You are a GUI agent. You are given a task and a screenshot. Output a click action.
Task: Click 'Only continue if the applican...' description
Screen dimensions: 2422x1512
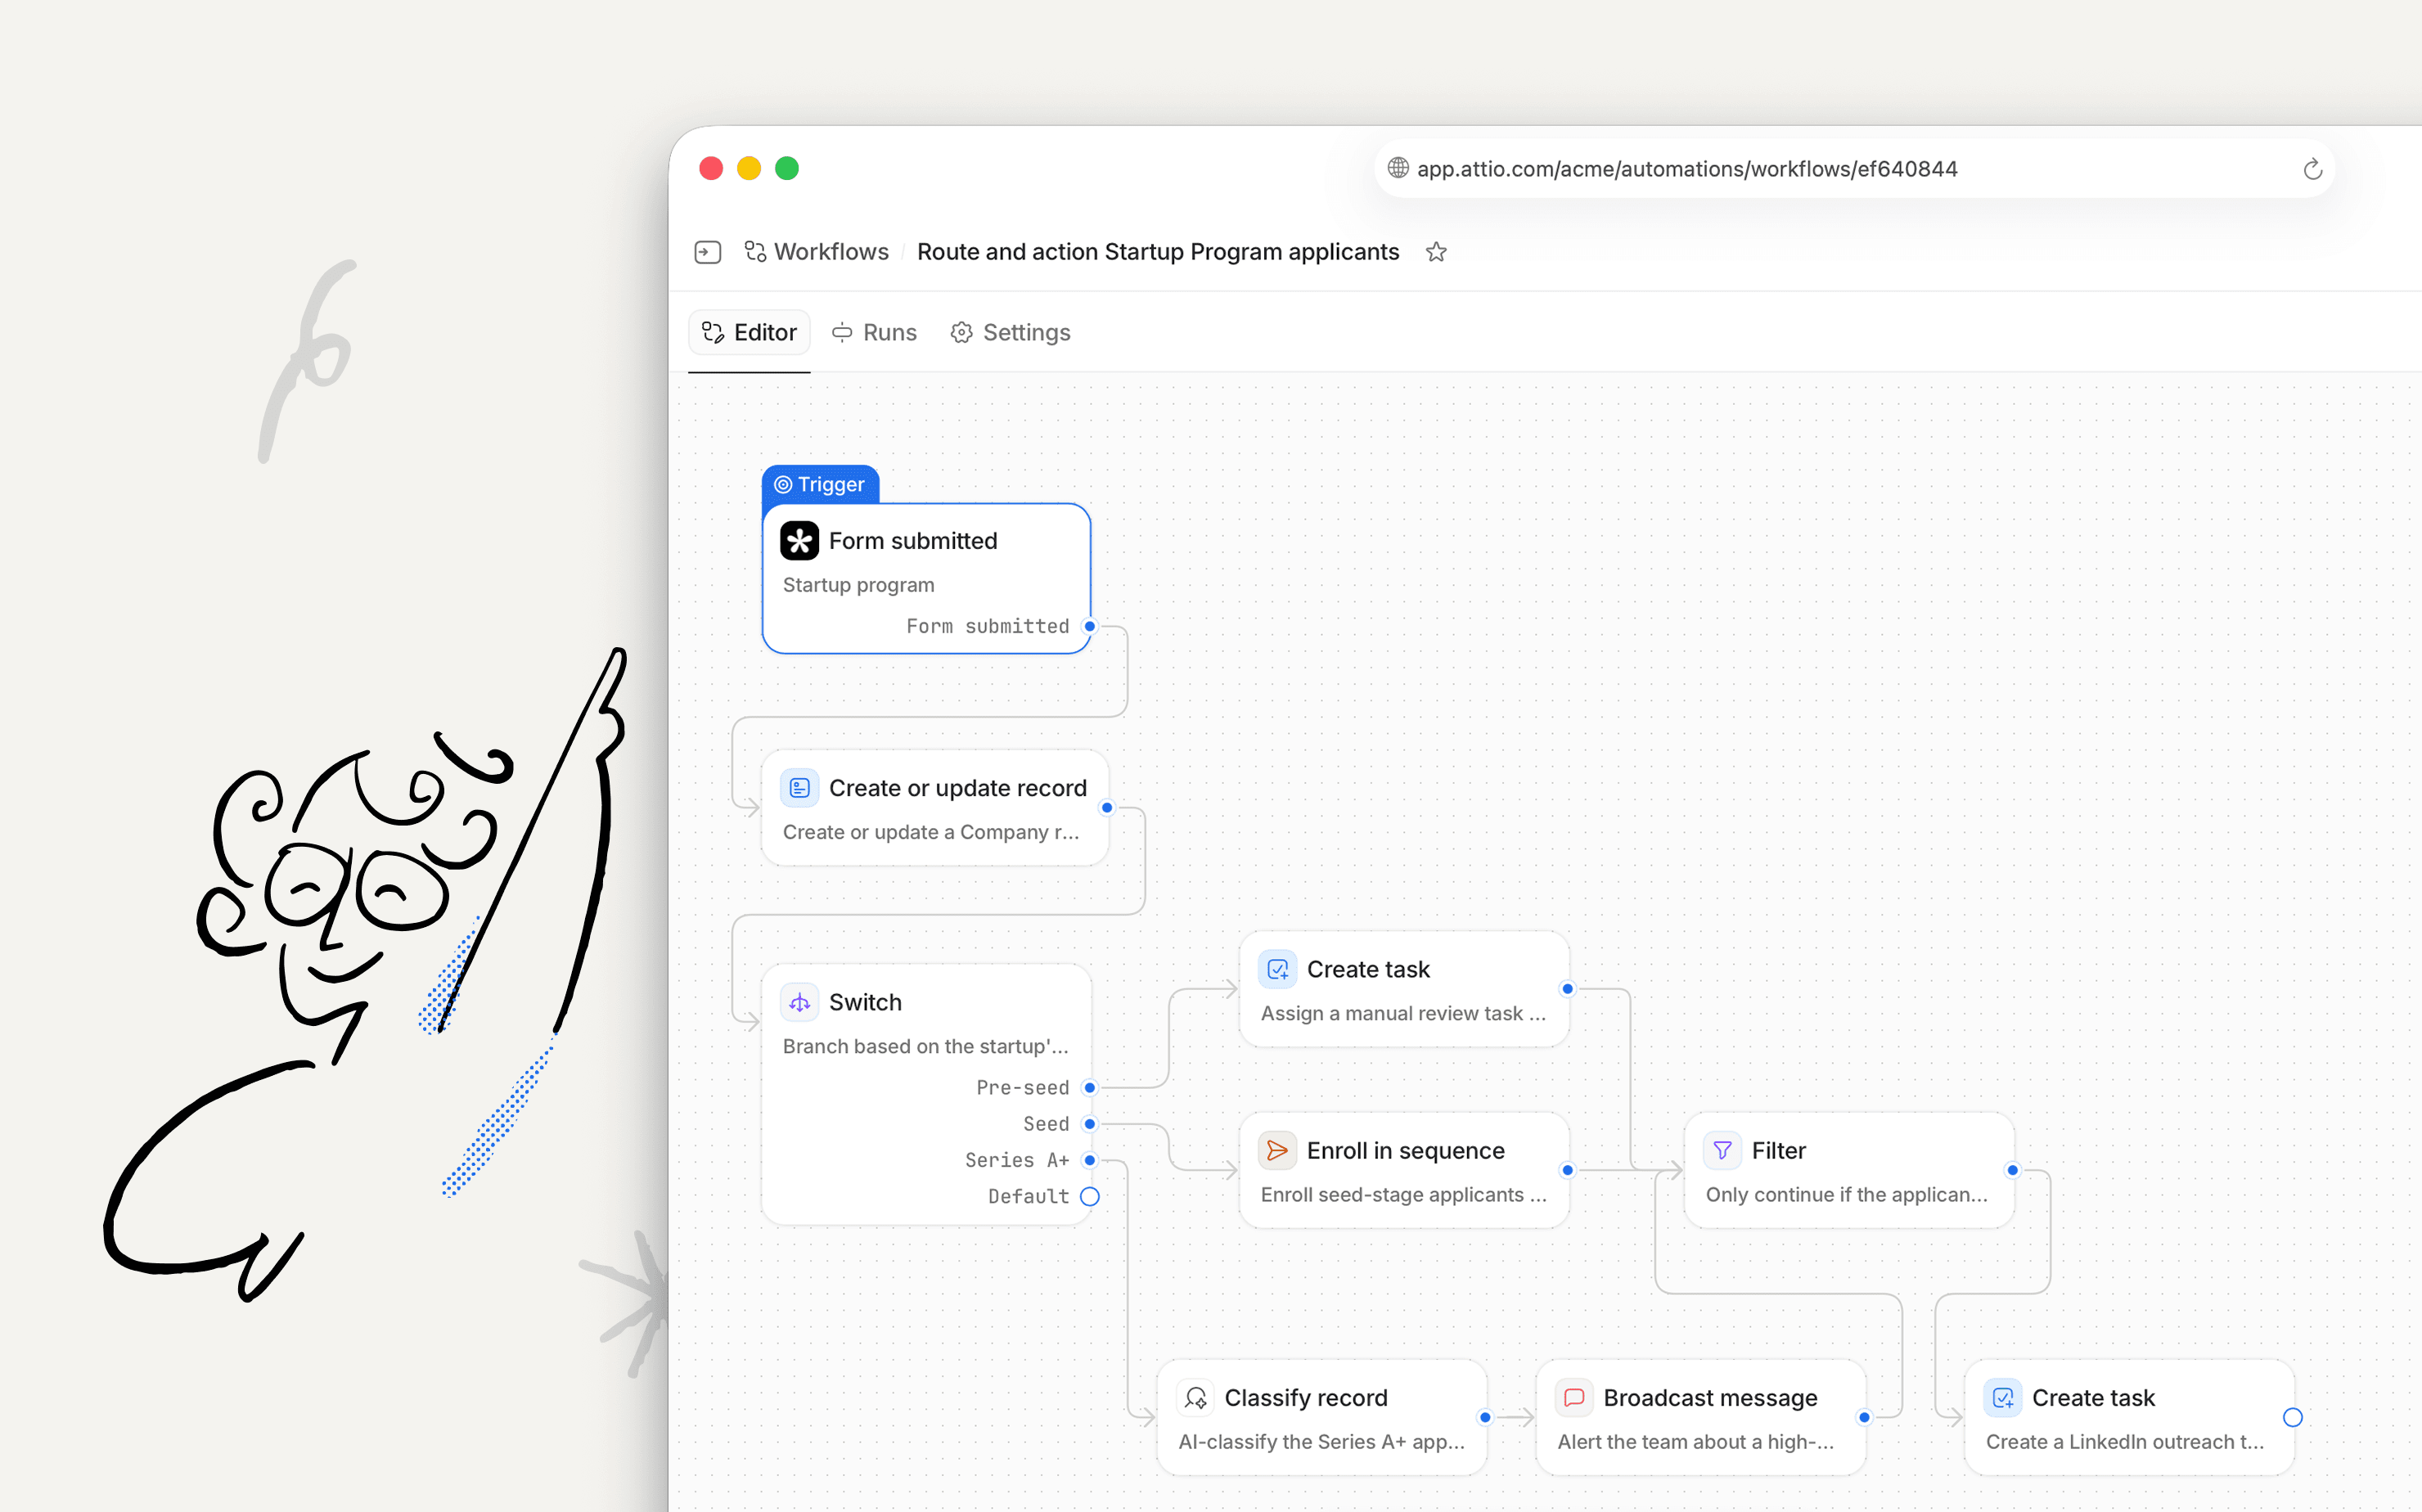(1846, 1194)
